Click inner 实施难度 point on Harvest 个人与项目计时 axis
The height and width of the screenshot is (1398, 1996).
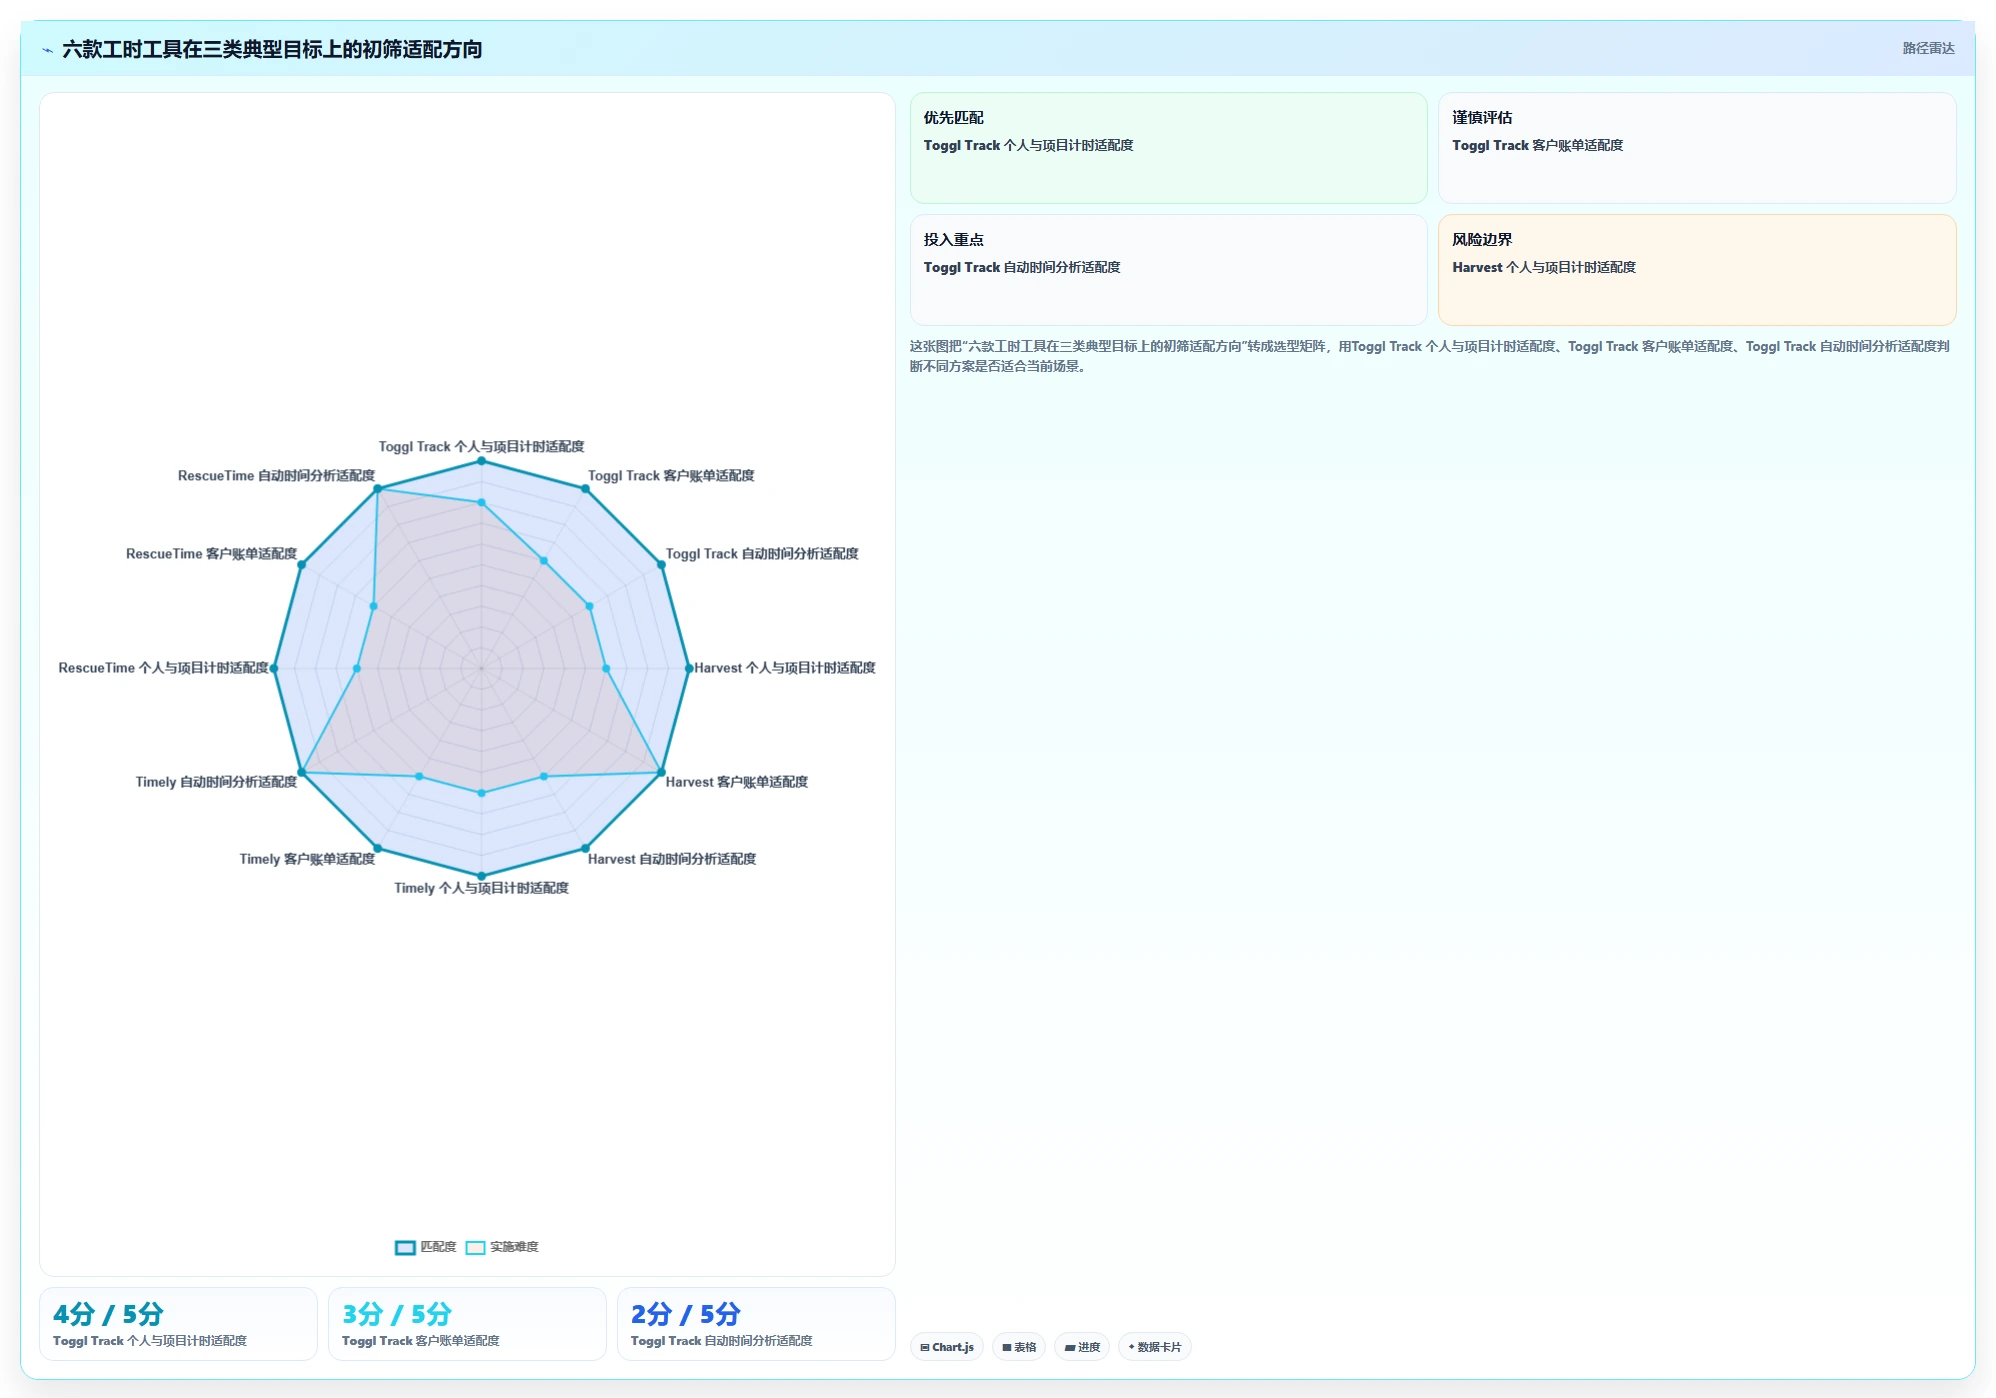(x=606, y=668)
